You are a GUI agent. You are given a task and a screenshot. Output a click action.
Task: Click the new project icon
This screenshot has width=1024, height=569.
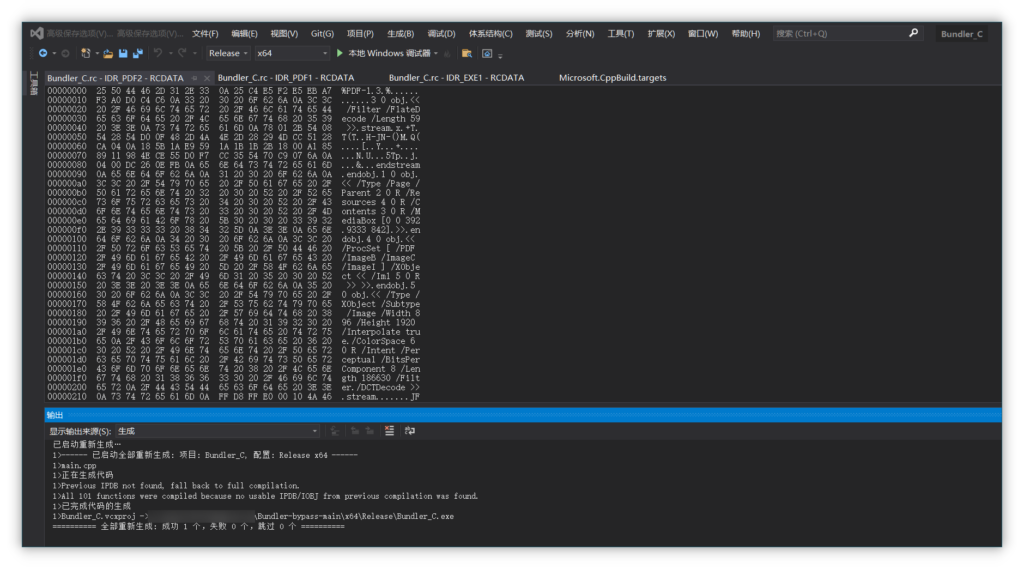[86, 53]
